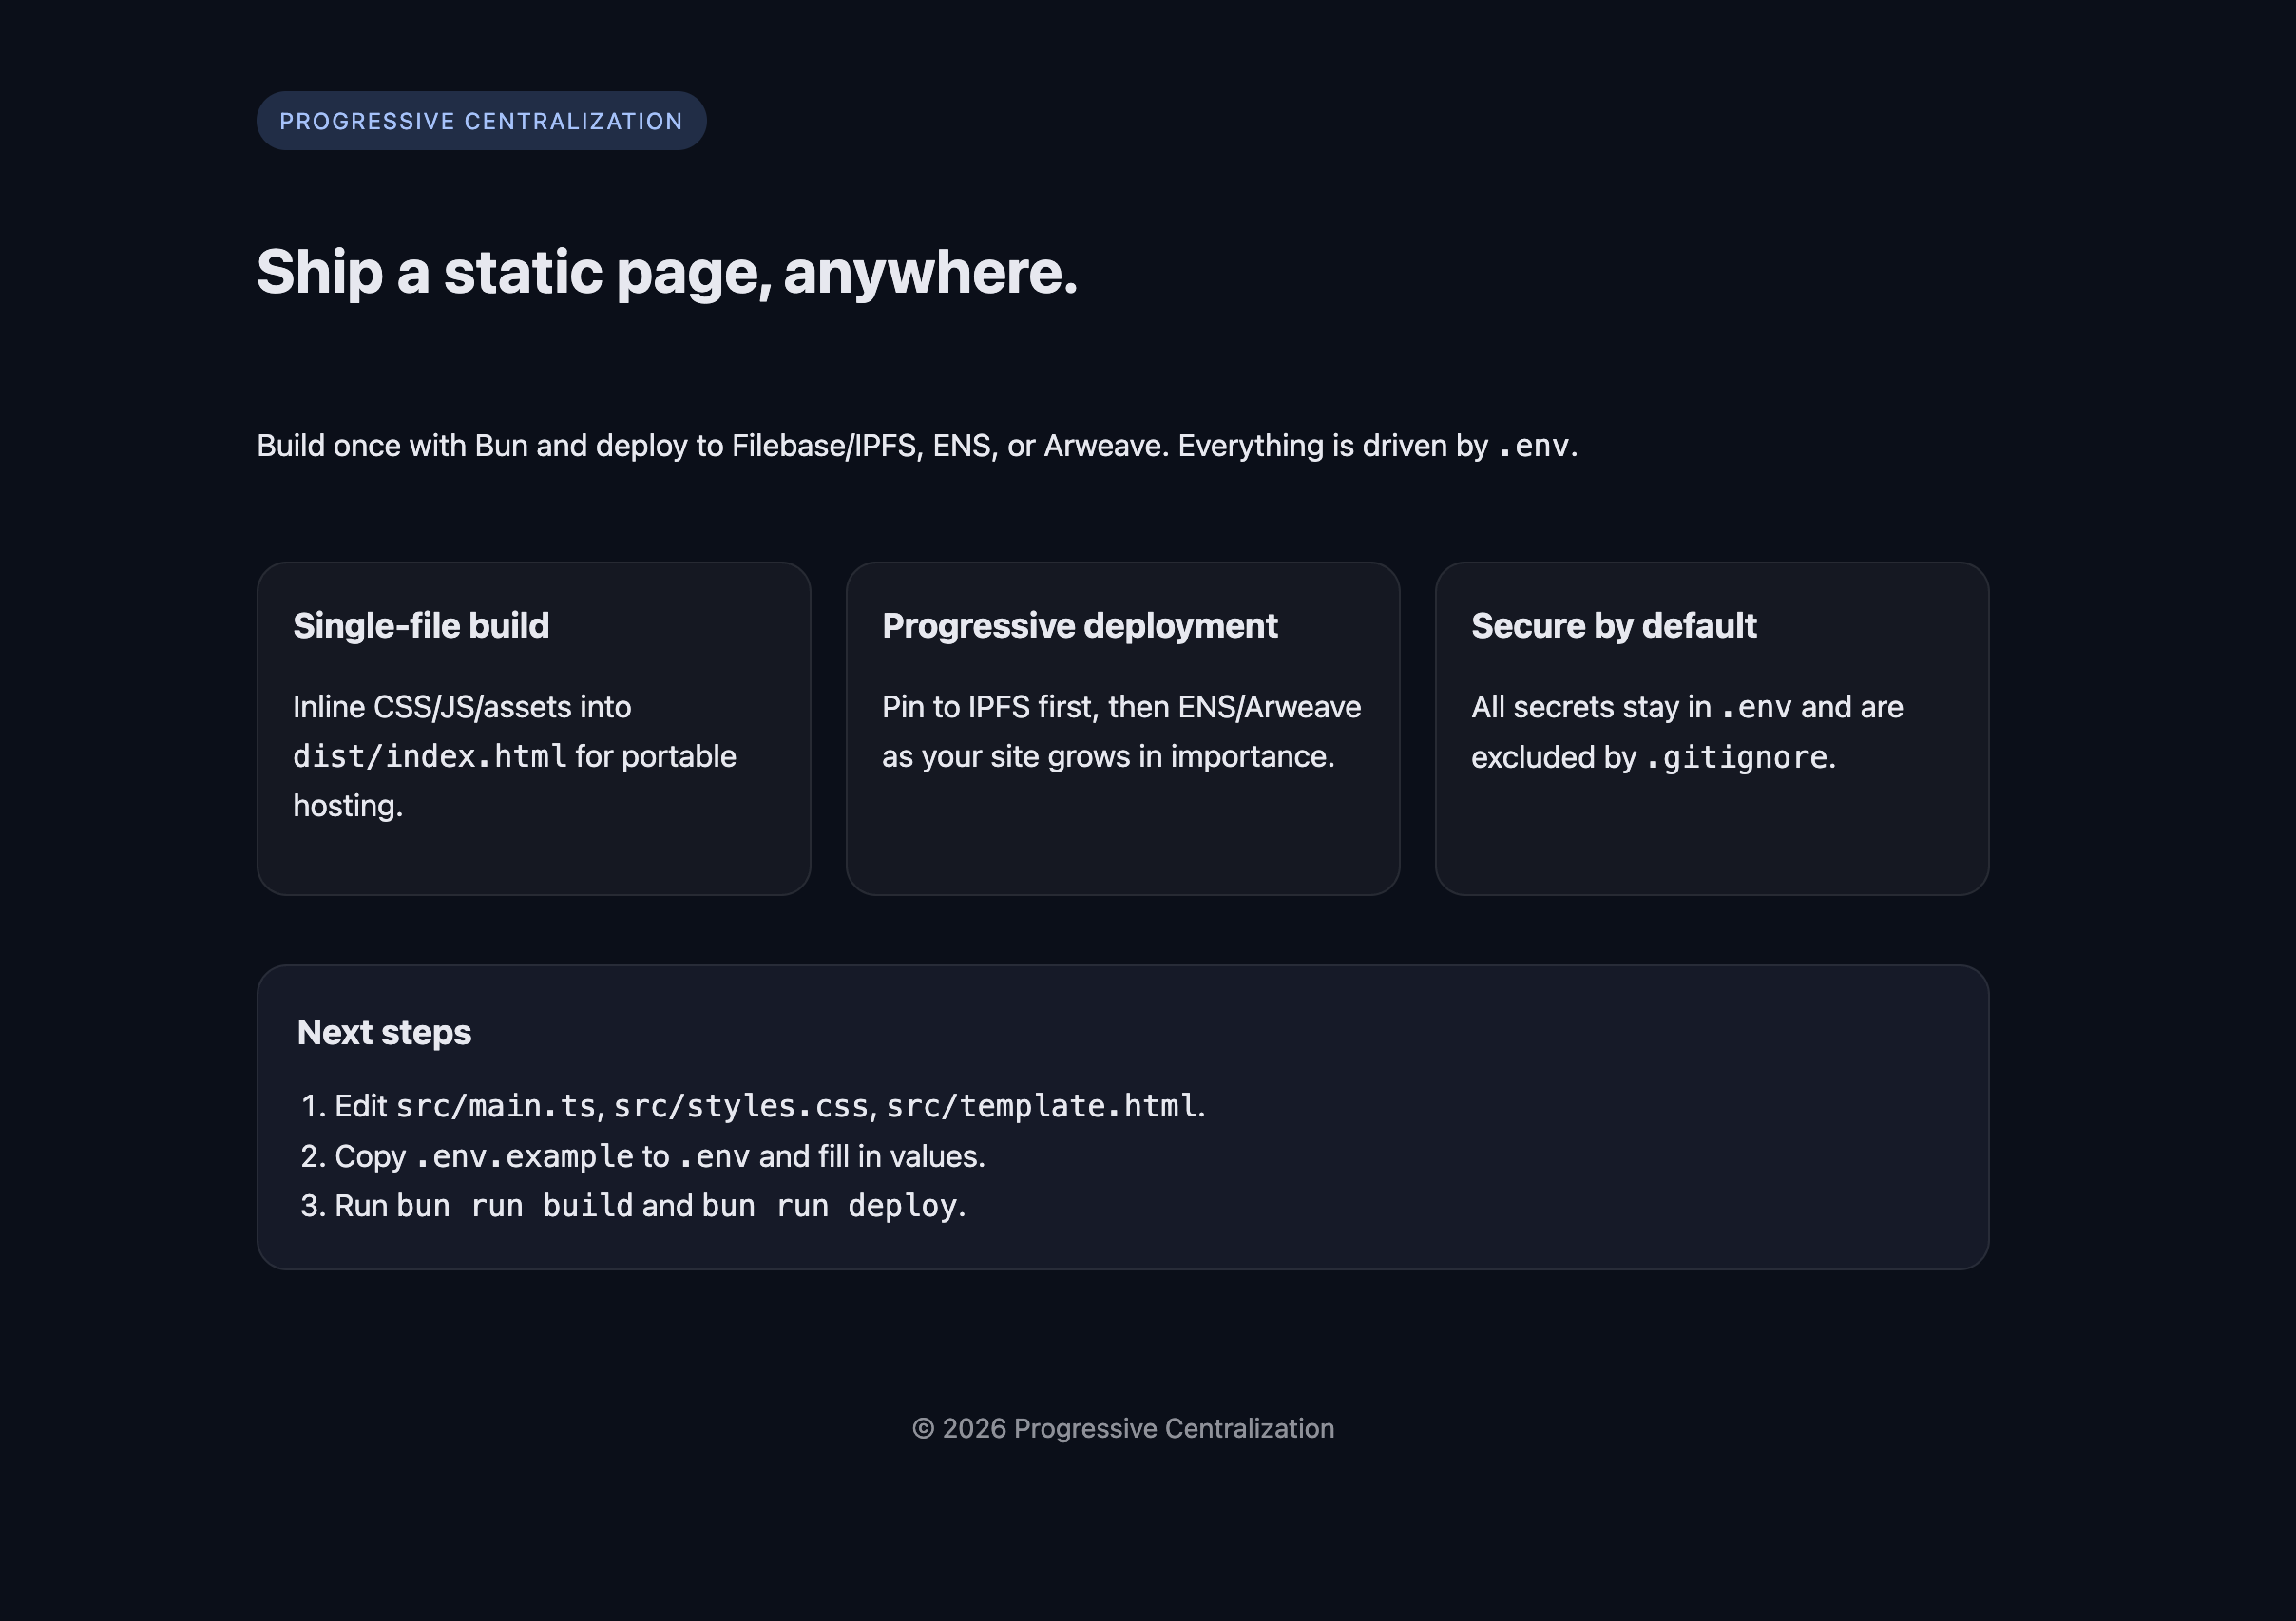Click 'dist/index.html' code text
Viewport: 2296px width, 1621px height.
pos(429,757)
